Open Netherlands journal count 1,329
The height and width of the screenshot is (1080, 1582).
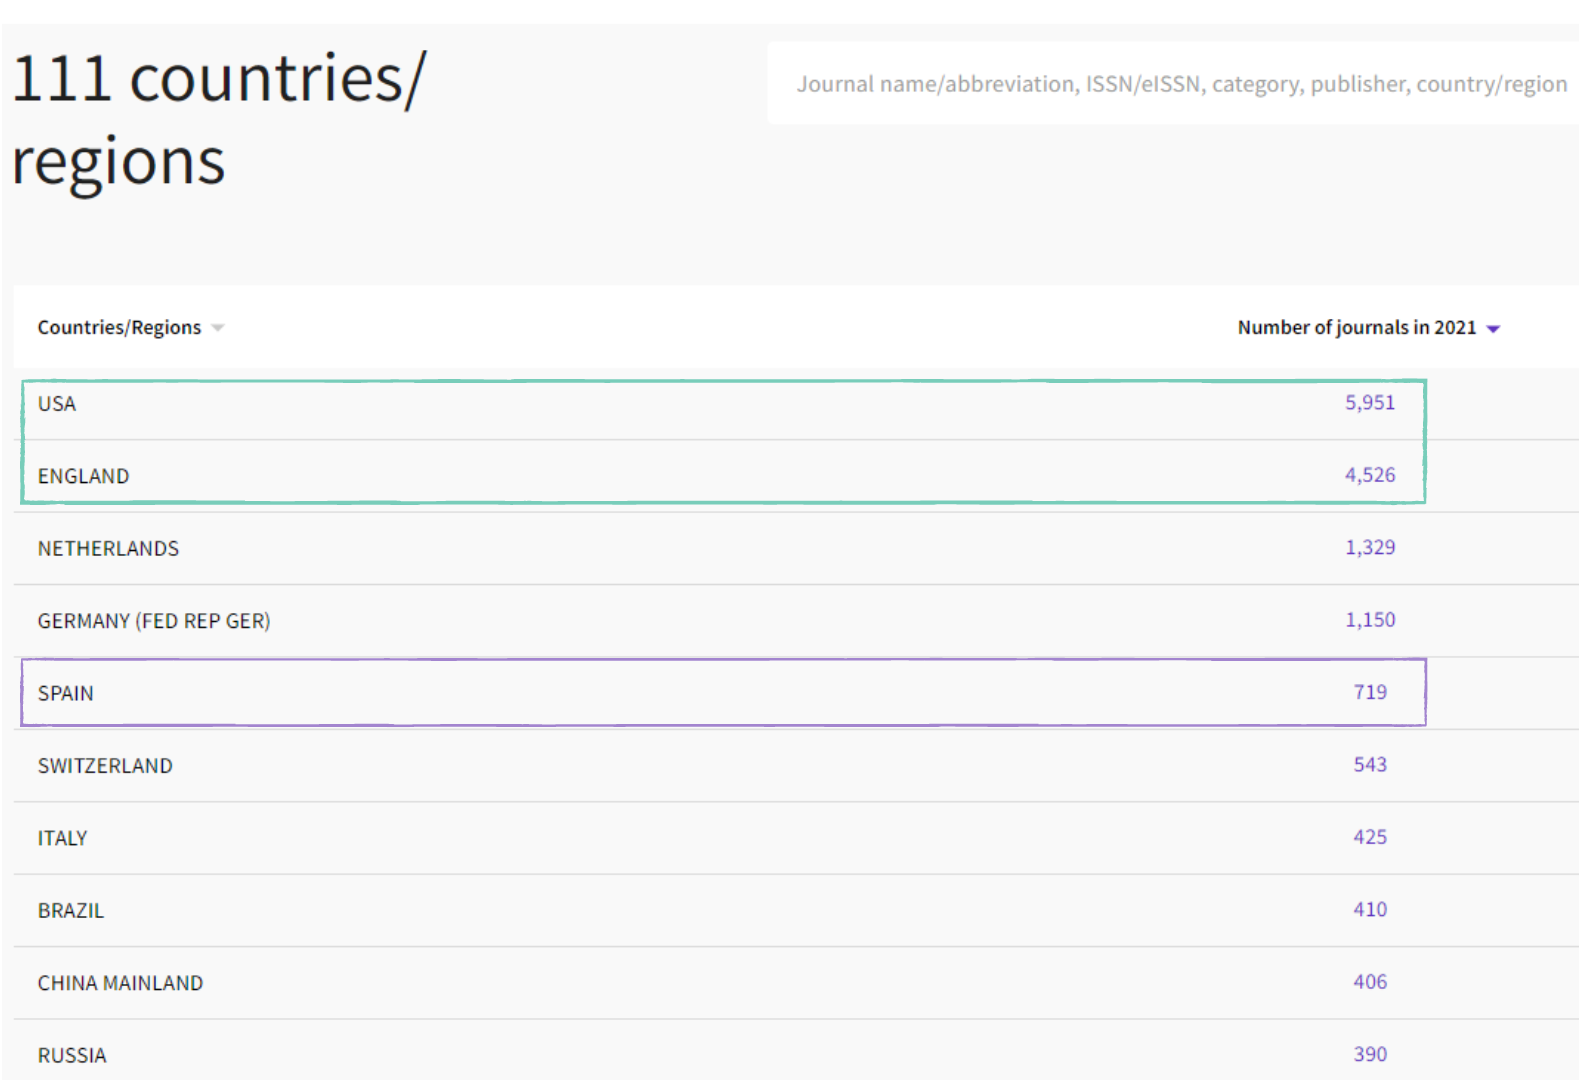pos(1369,547)
